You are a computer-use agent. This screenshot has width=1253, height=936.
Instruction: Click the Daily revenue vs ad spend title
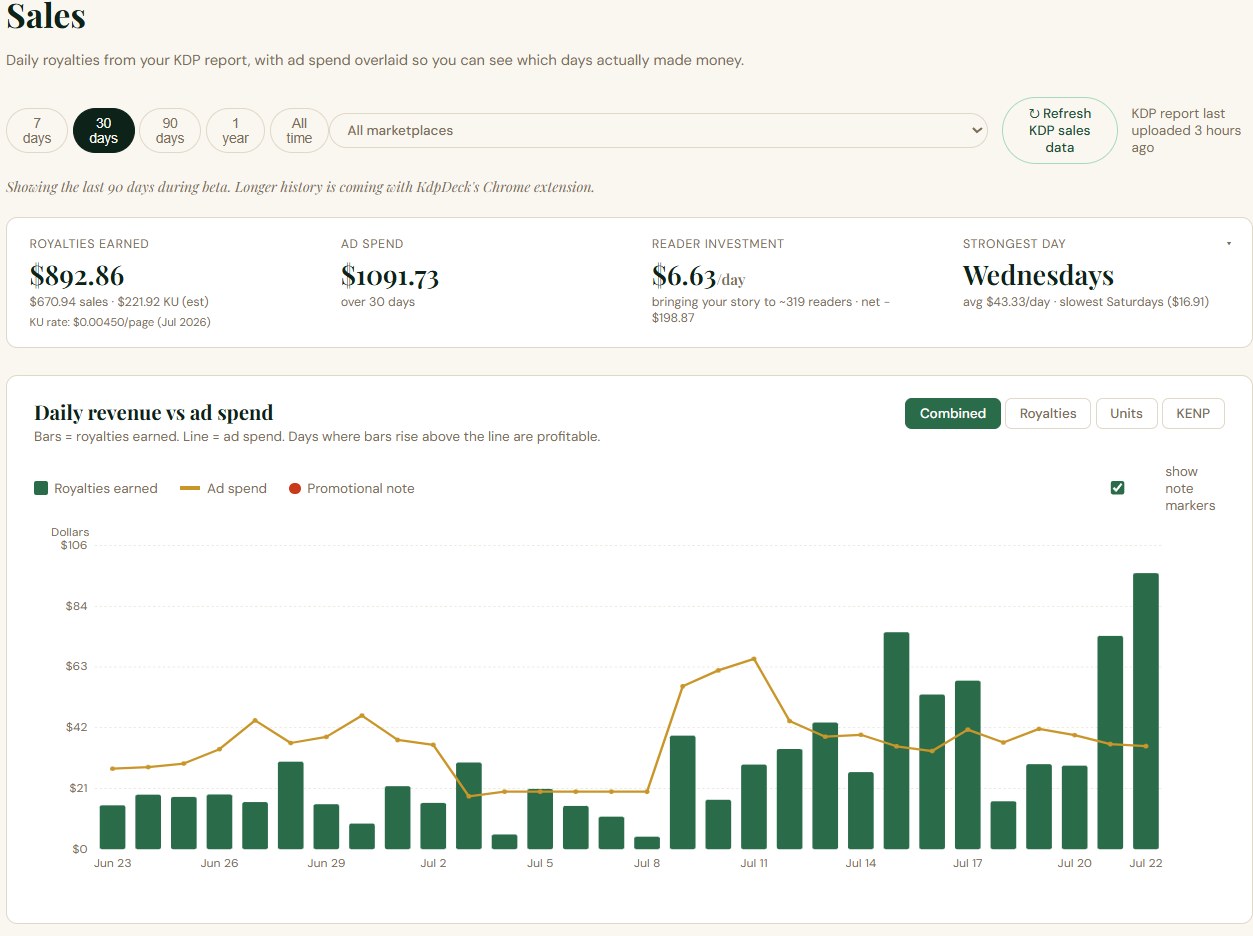coord(153,413)
